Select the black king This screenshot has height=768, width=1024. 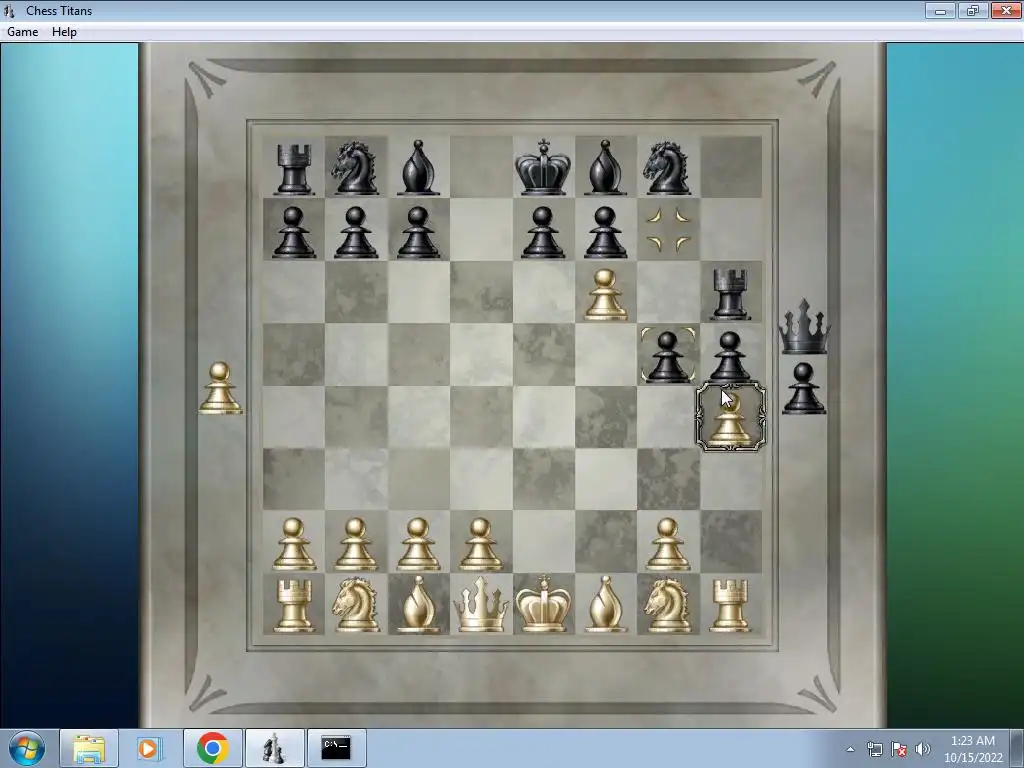point(543,167)
